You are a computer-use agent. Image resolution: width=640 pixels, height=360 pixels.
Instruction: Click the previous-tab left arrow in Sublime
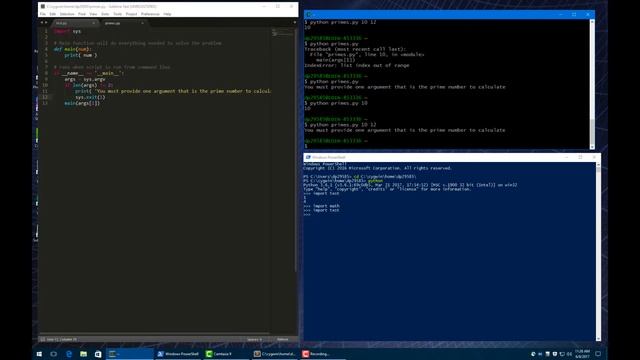pos(42,23)
